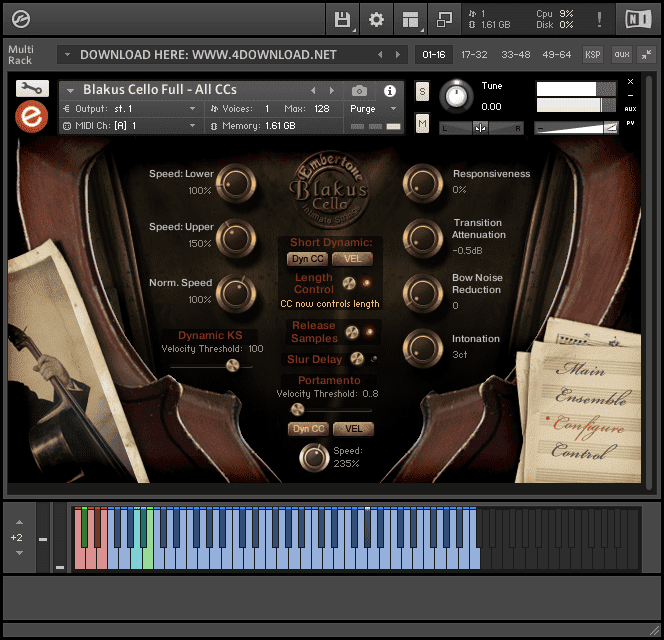Switch to 33-48 rack page
The width and height of the screenshot is (664, 640).
click(x=515, y=55)
